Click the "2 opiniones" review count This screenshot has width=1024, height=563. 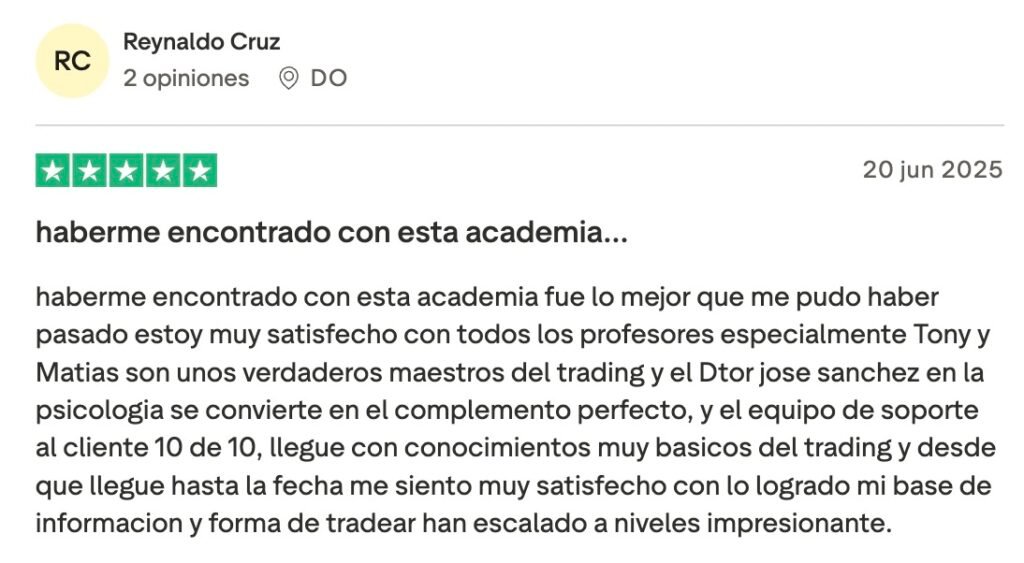point(186,78)
